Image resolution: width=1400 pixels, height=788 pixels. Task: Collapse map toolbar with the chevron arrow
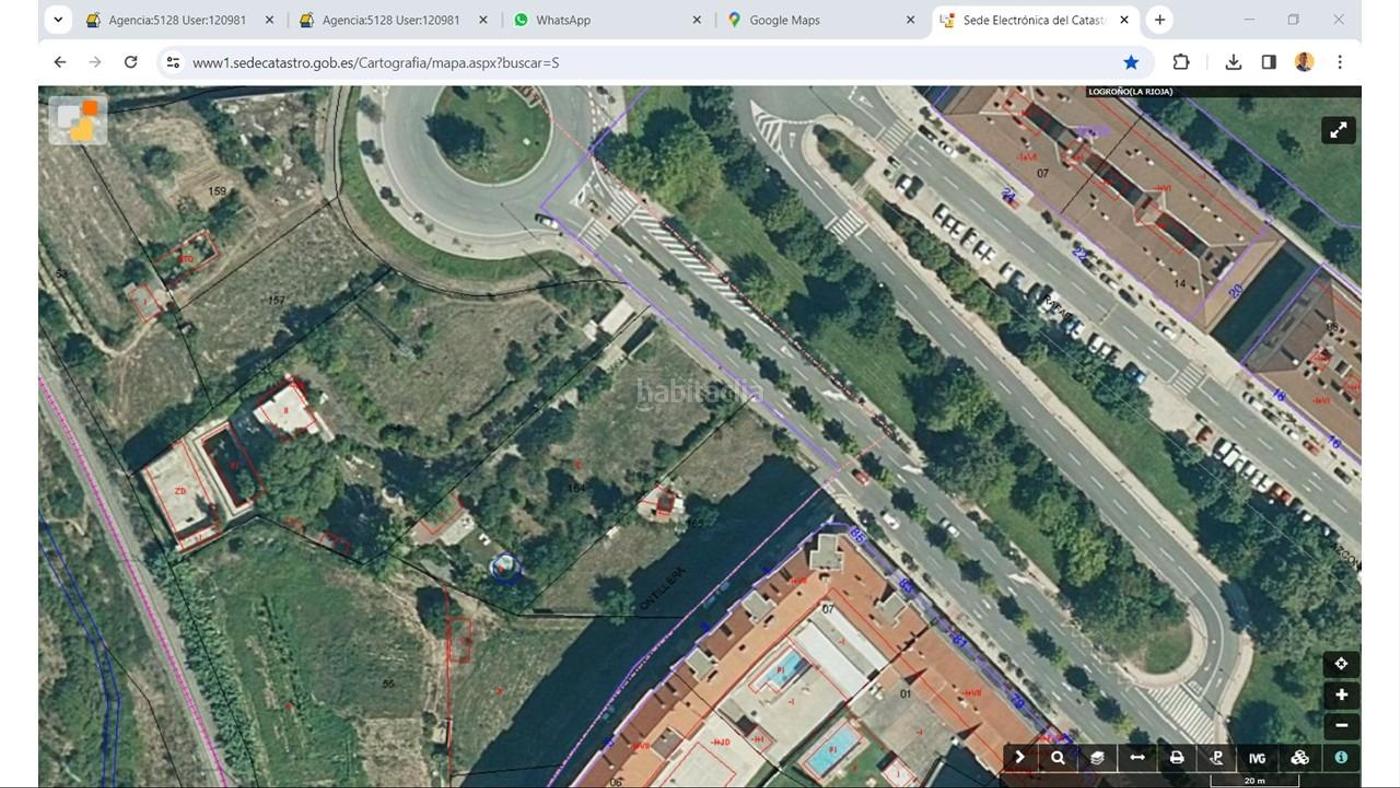[1019, 758]
